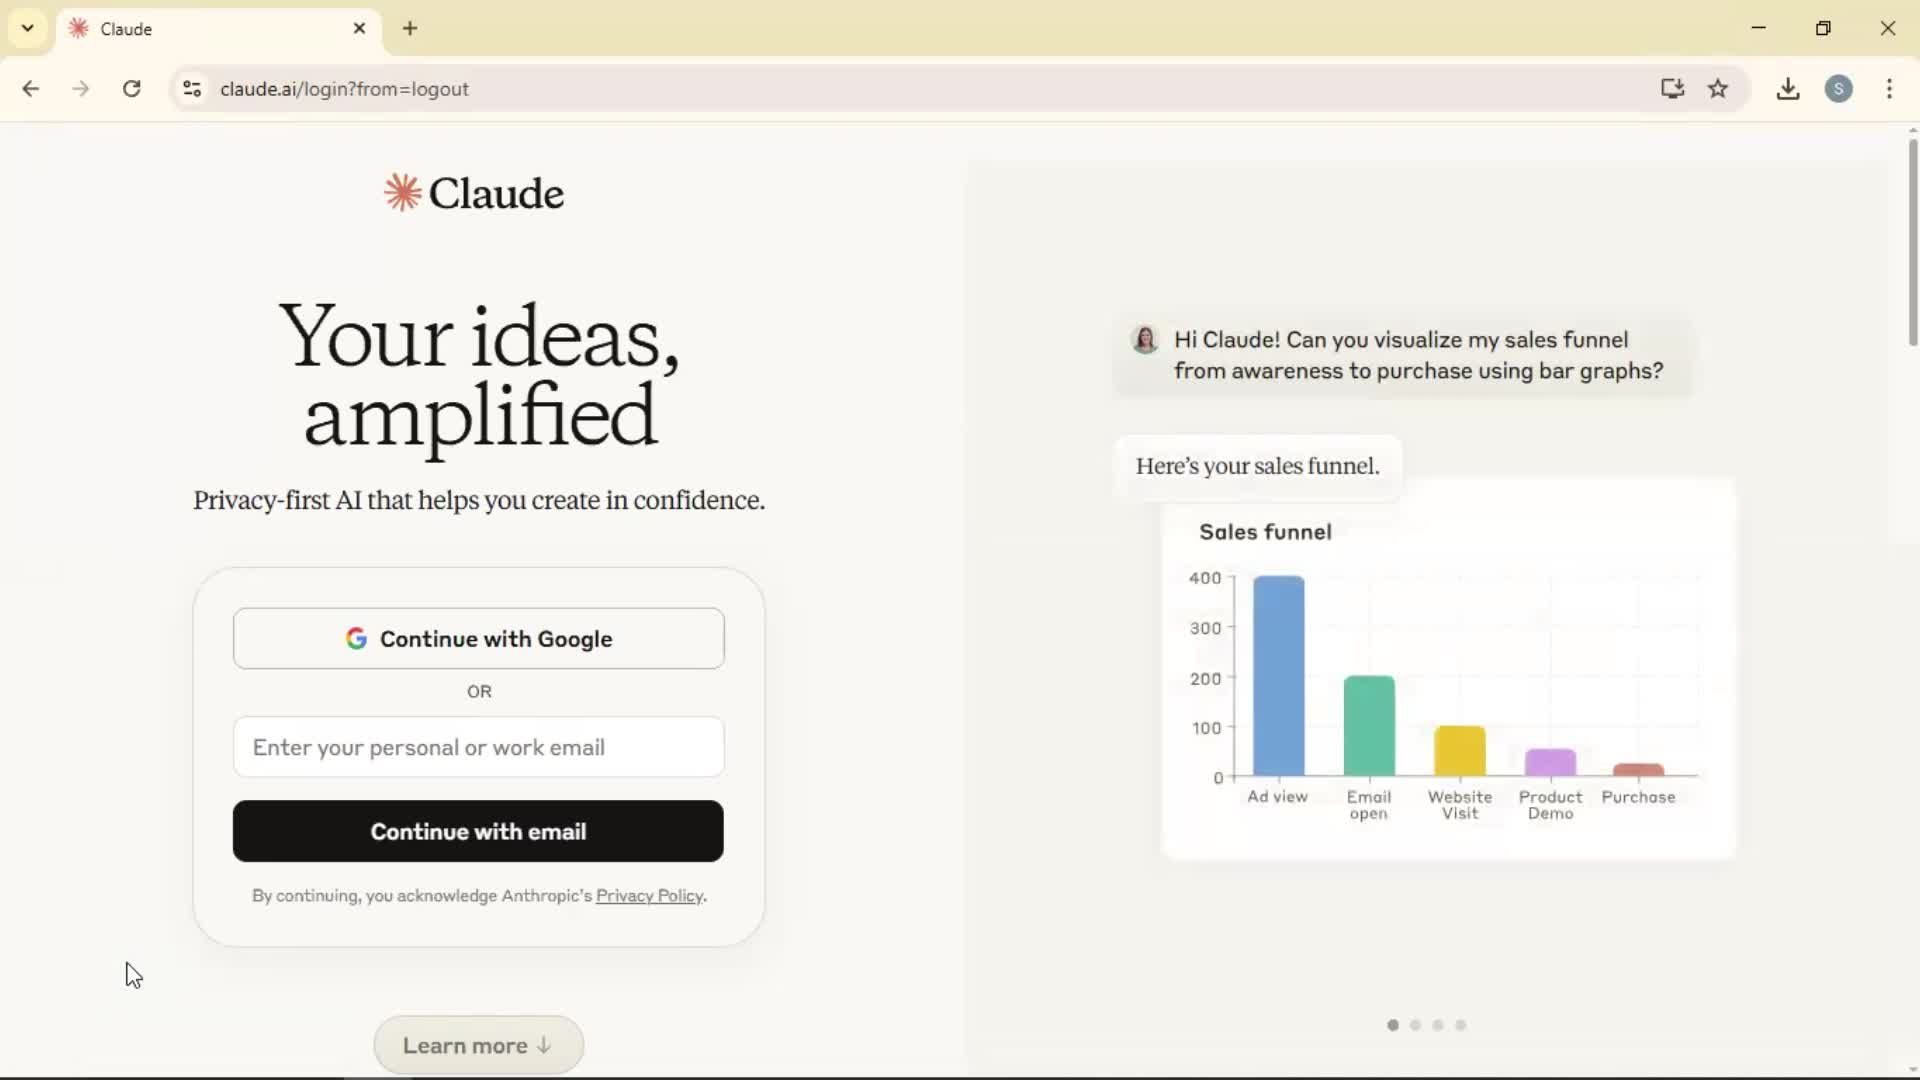Open the tab search dropdown arrow
The width and height of the screenshot is (1920, 1080).
pos(28,28)
